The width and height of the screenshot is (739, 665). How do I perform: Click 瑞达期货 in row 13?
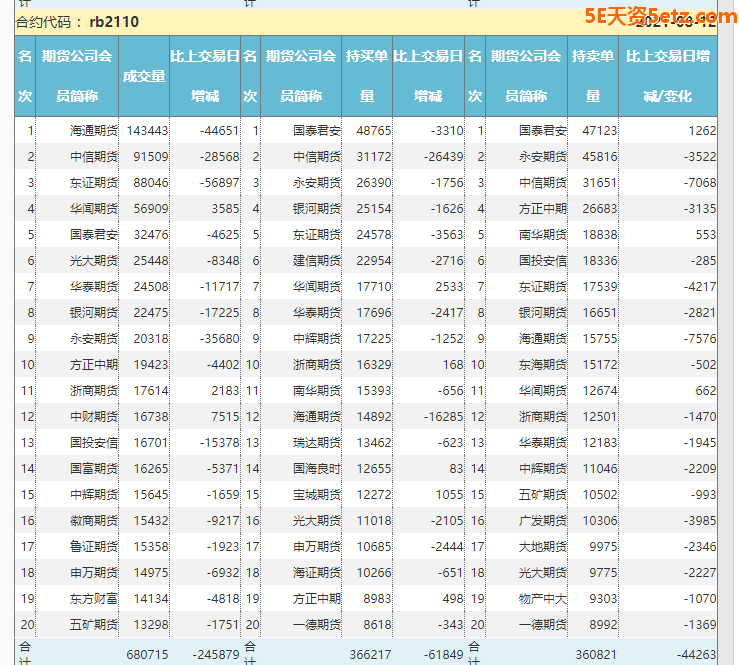[317, 442]
